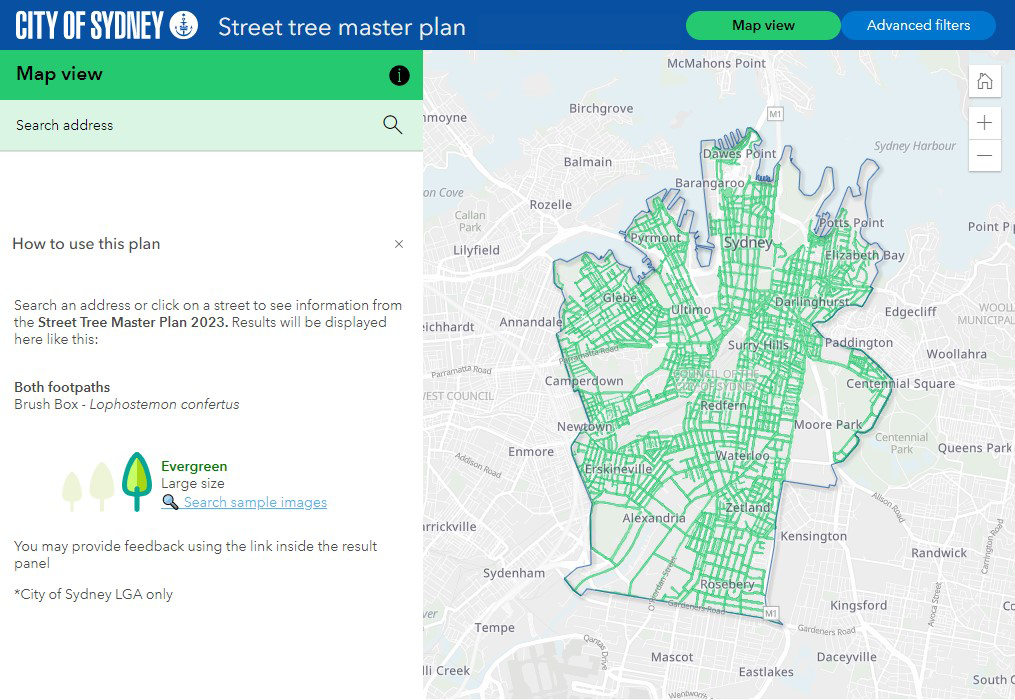Click the Newtown map label

point(585,427)
